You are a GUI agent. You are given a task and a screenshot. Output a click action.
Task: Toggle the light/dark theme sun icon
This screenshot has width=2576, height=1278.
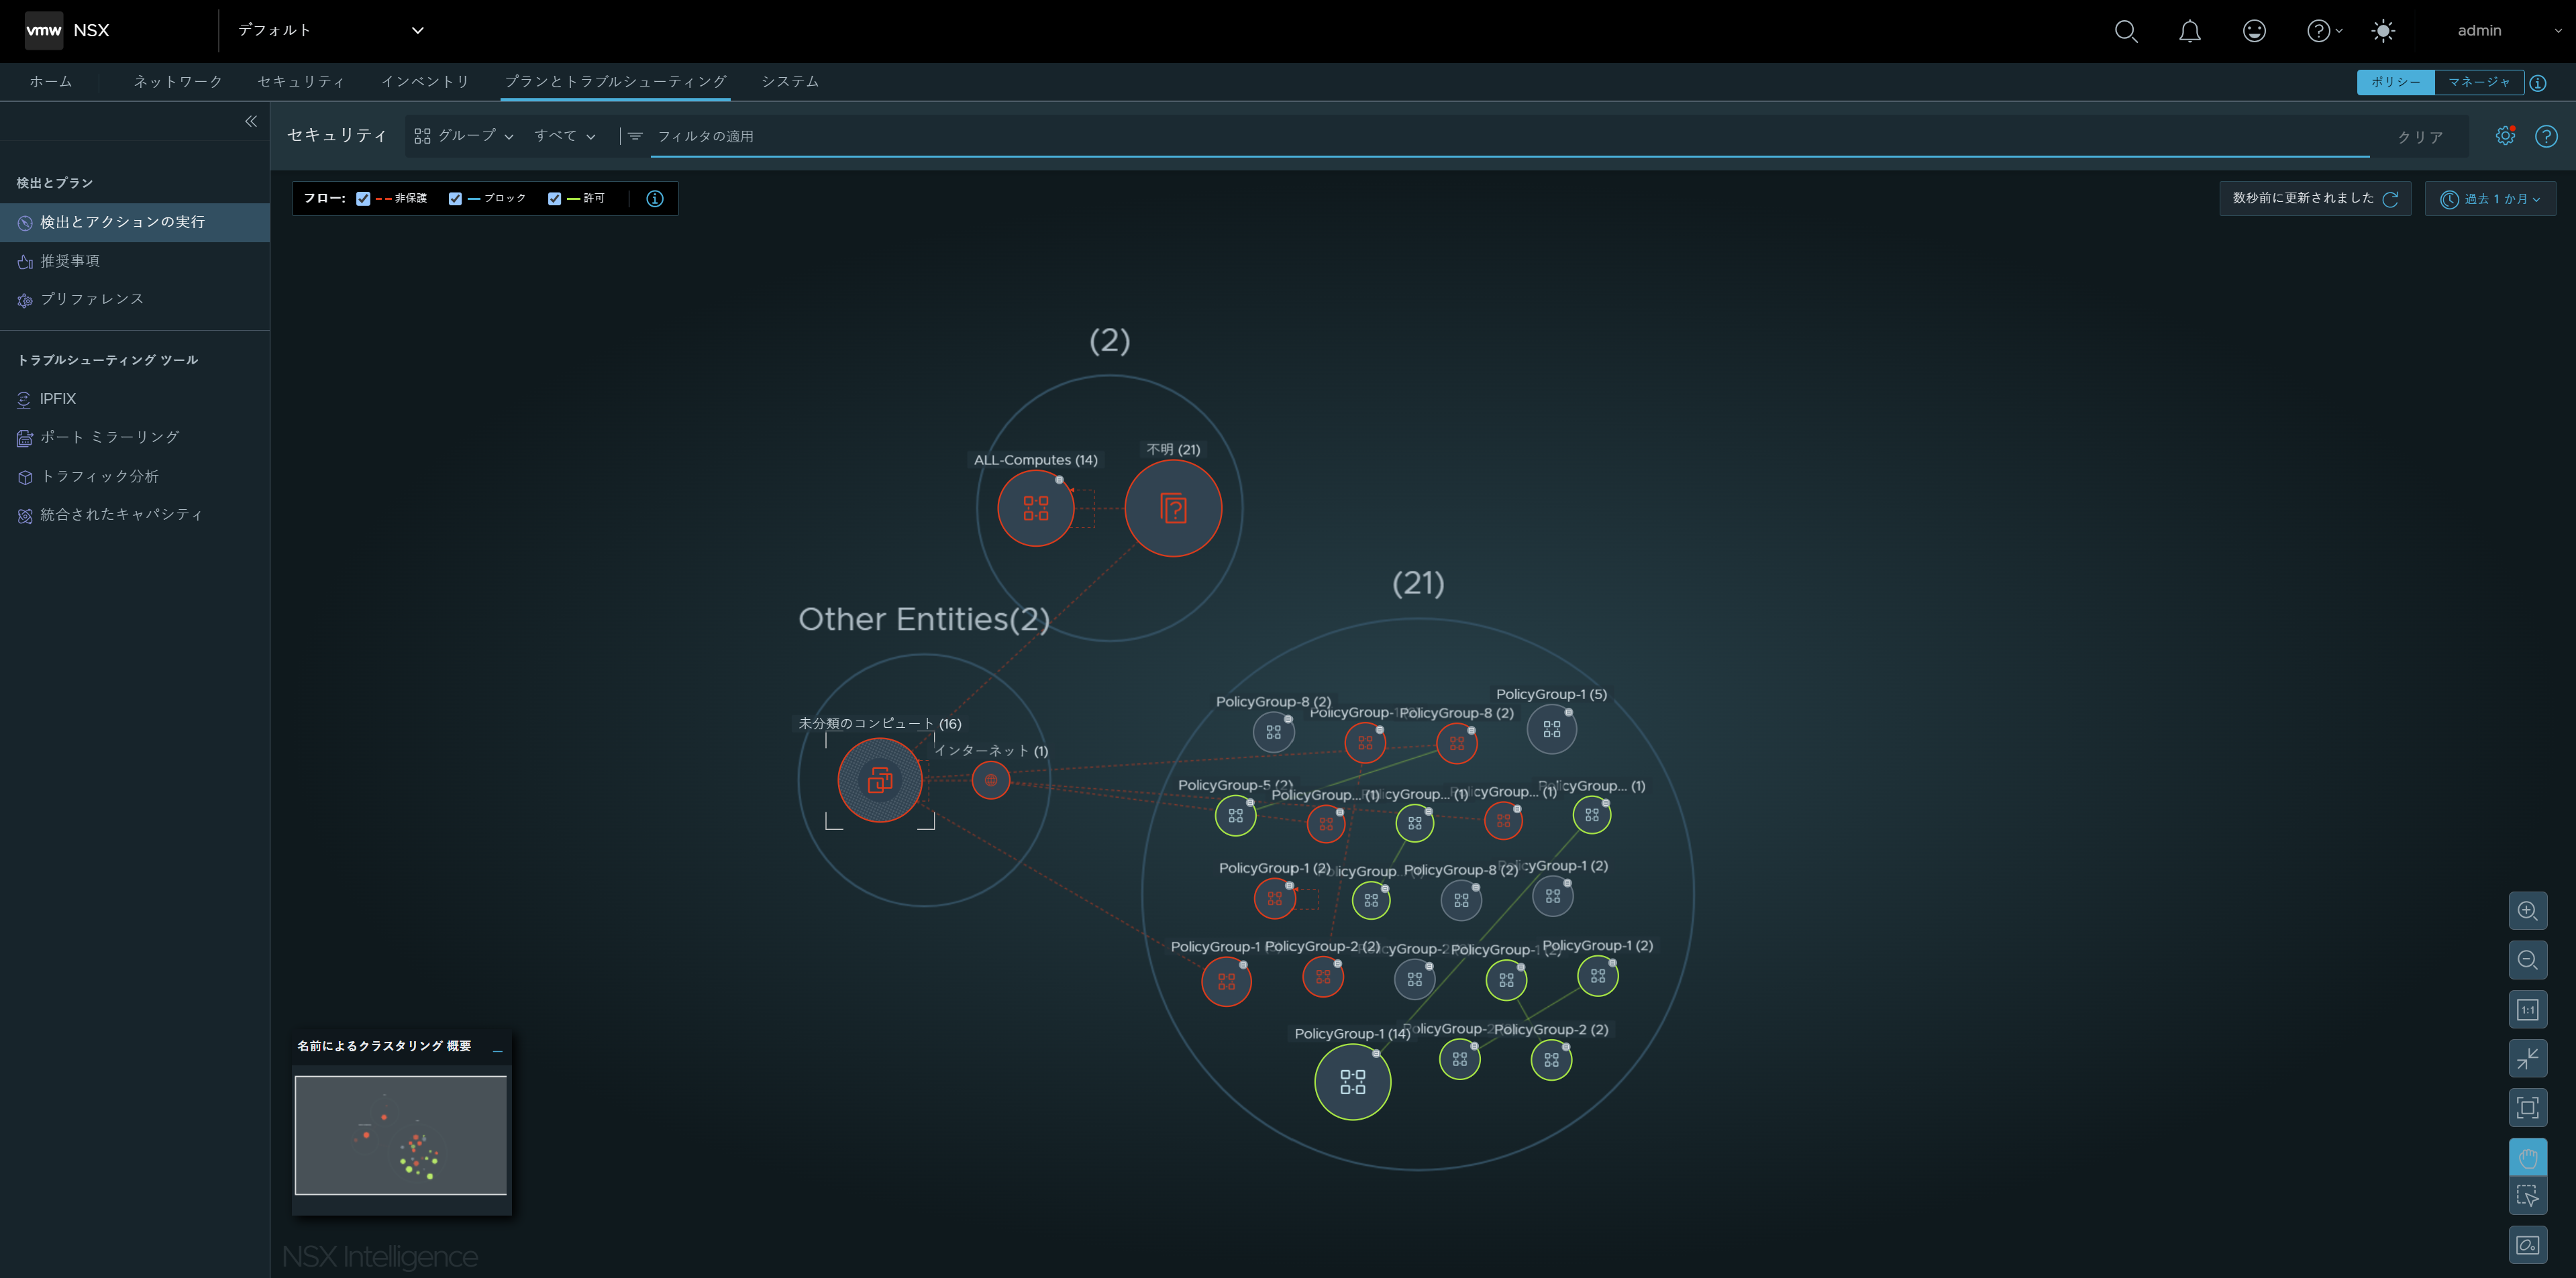click(x=2383, y=31)
